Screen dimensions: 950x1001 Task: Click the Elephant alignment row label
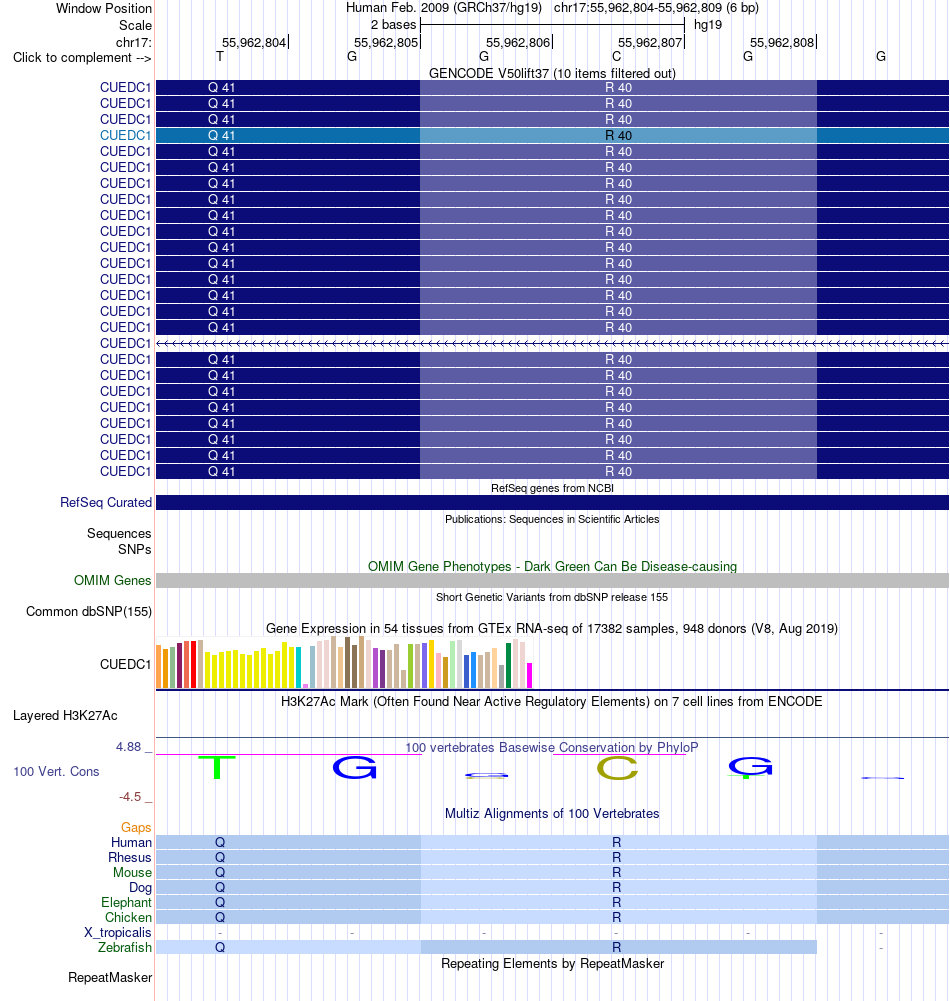click(x=126, y=902)
